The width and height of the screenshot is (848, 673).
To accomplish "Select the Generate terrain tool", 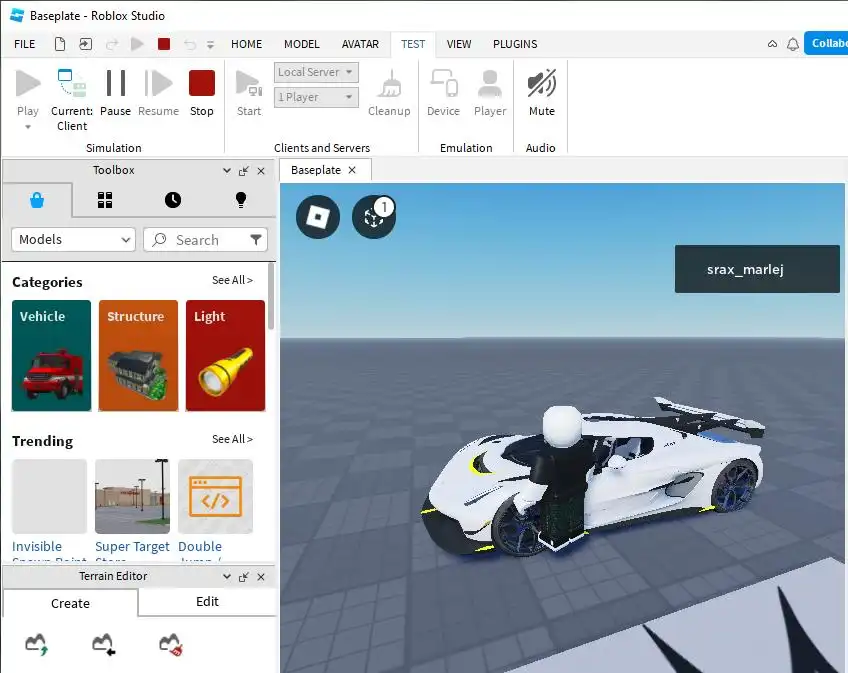I will [37, 644].
